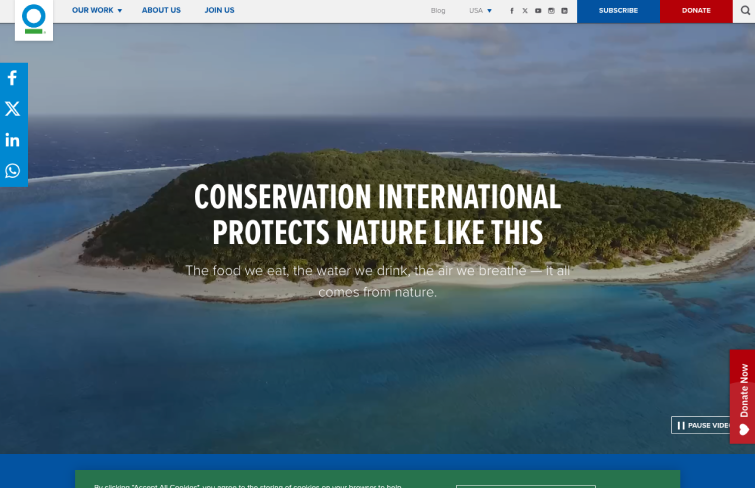This screenshot has width=755, height=488.
Task: Open the Our Work dropdown menu
Action: point(97,10)
